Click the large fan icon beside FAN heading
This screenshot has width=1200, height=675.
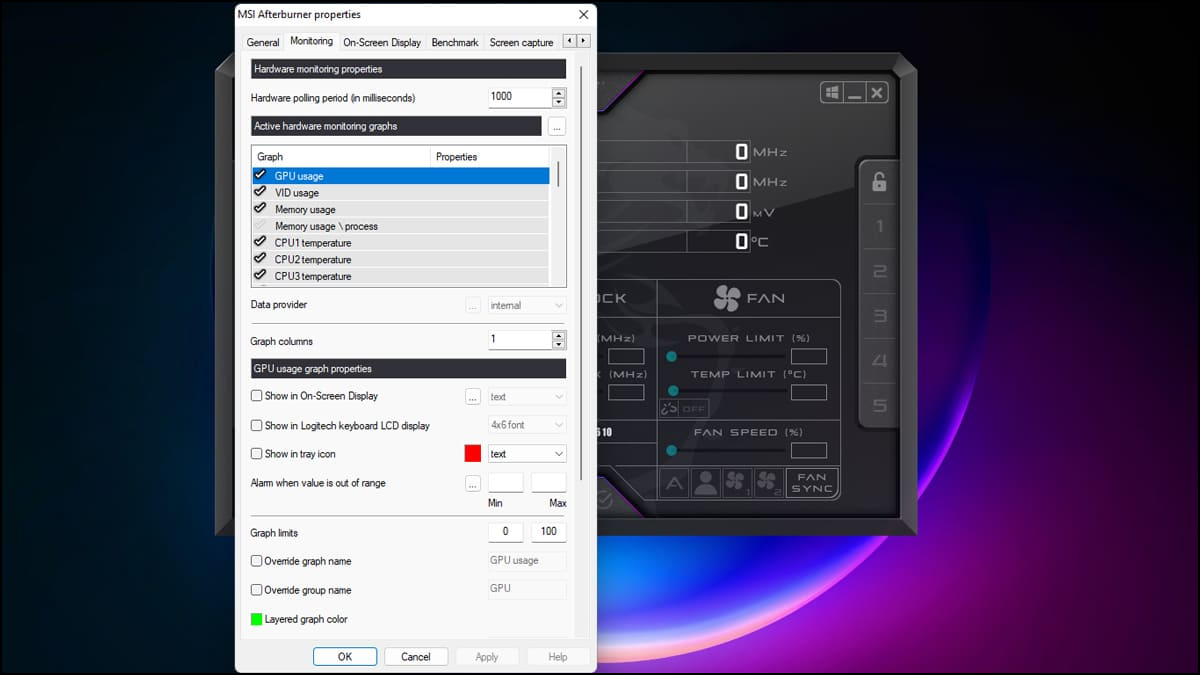(727, 298)
